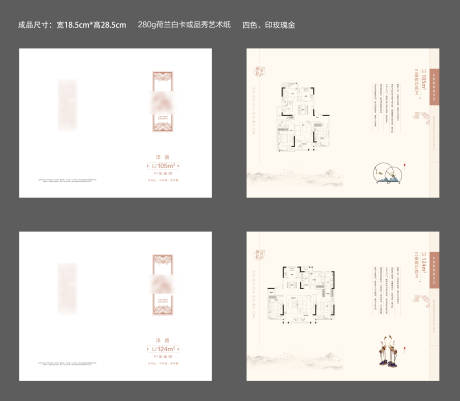Click the '成品尺寸：宽18.5cm*高28.5cm' header text
Image resolution: width=460 pixels, height=401 pixels.
[72, 25]
